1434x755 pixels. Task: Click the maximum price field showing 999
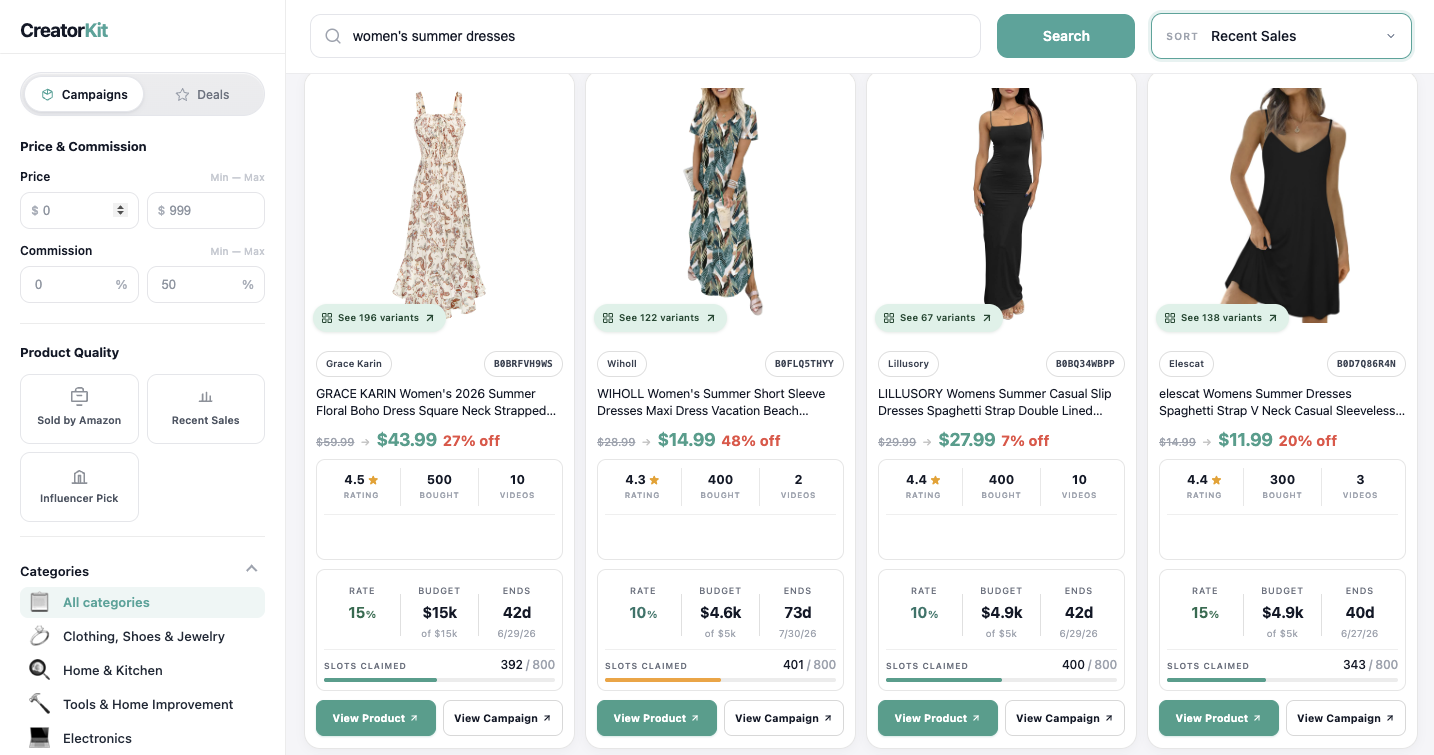click(206, 210)
